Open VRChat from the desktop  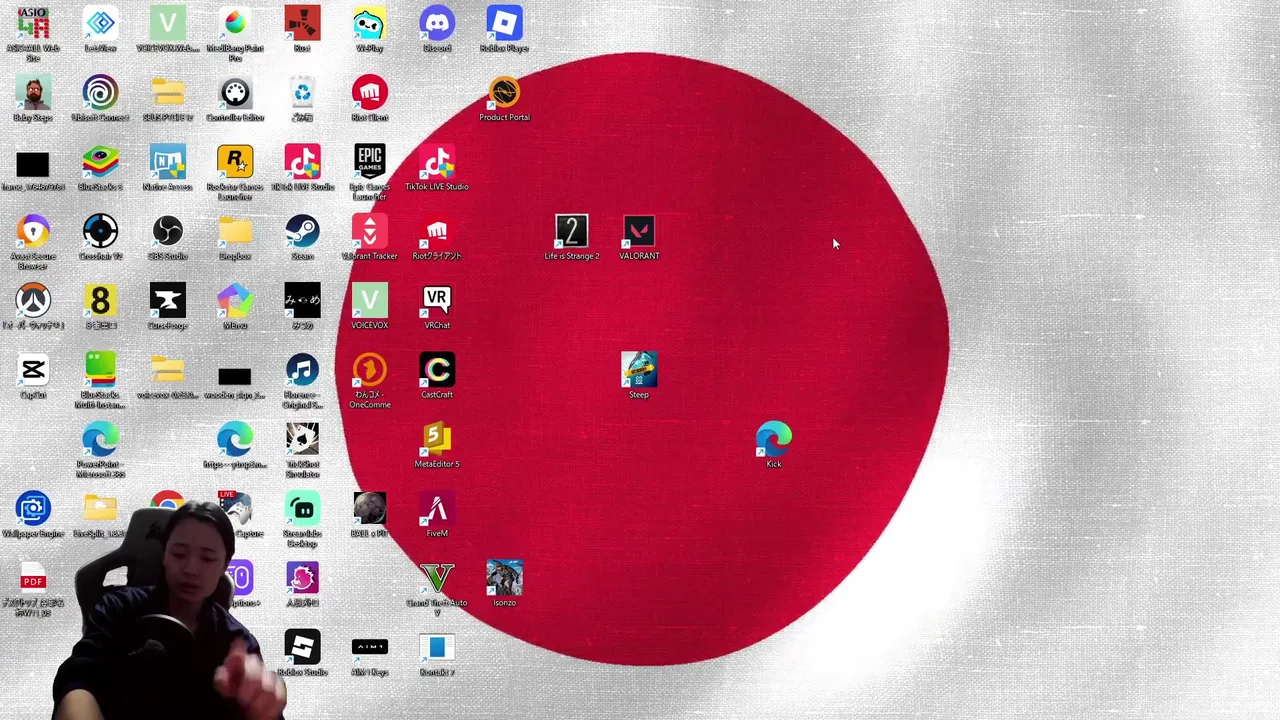point(437,301)
